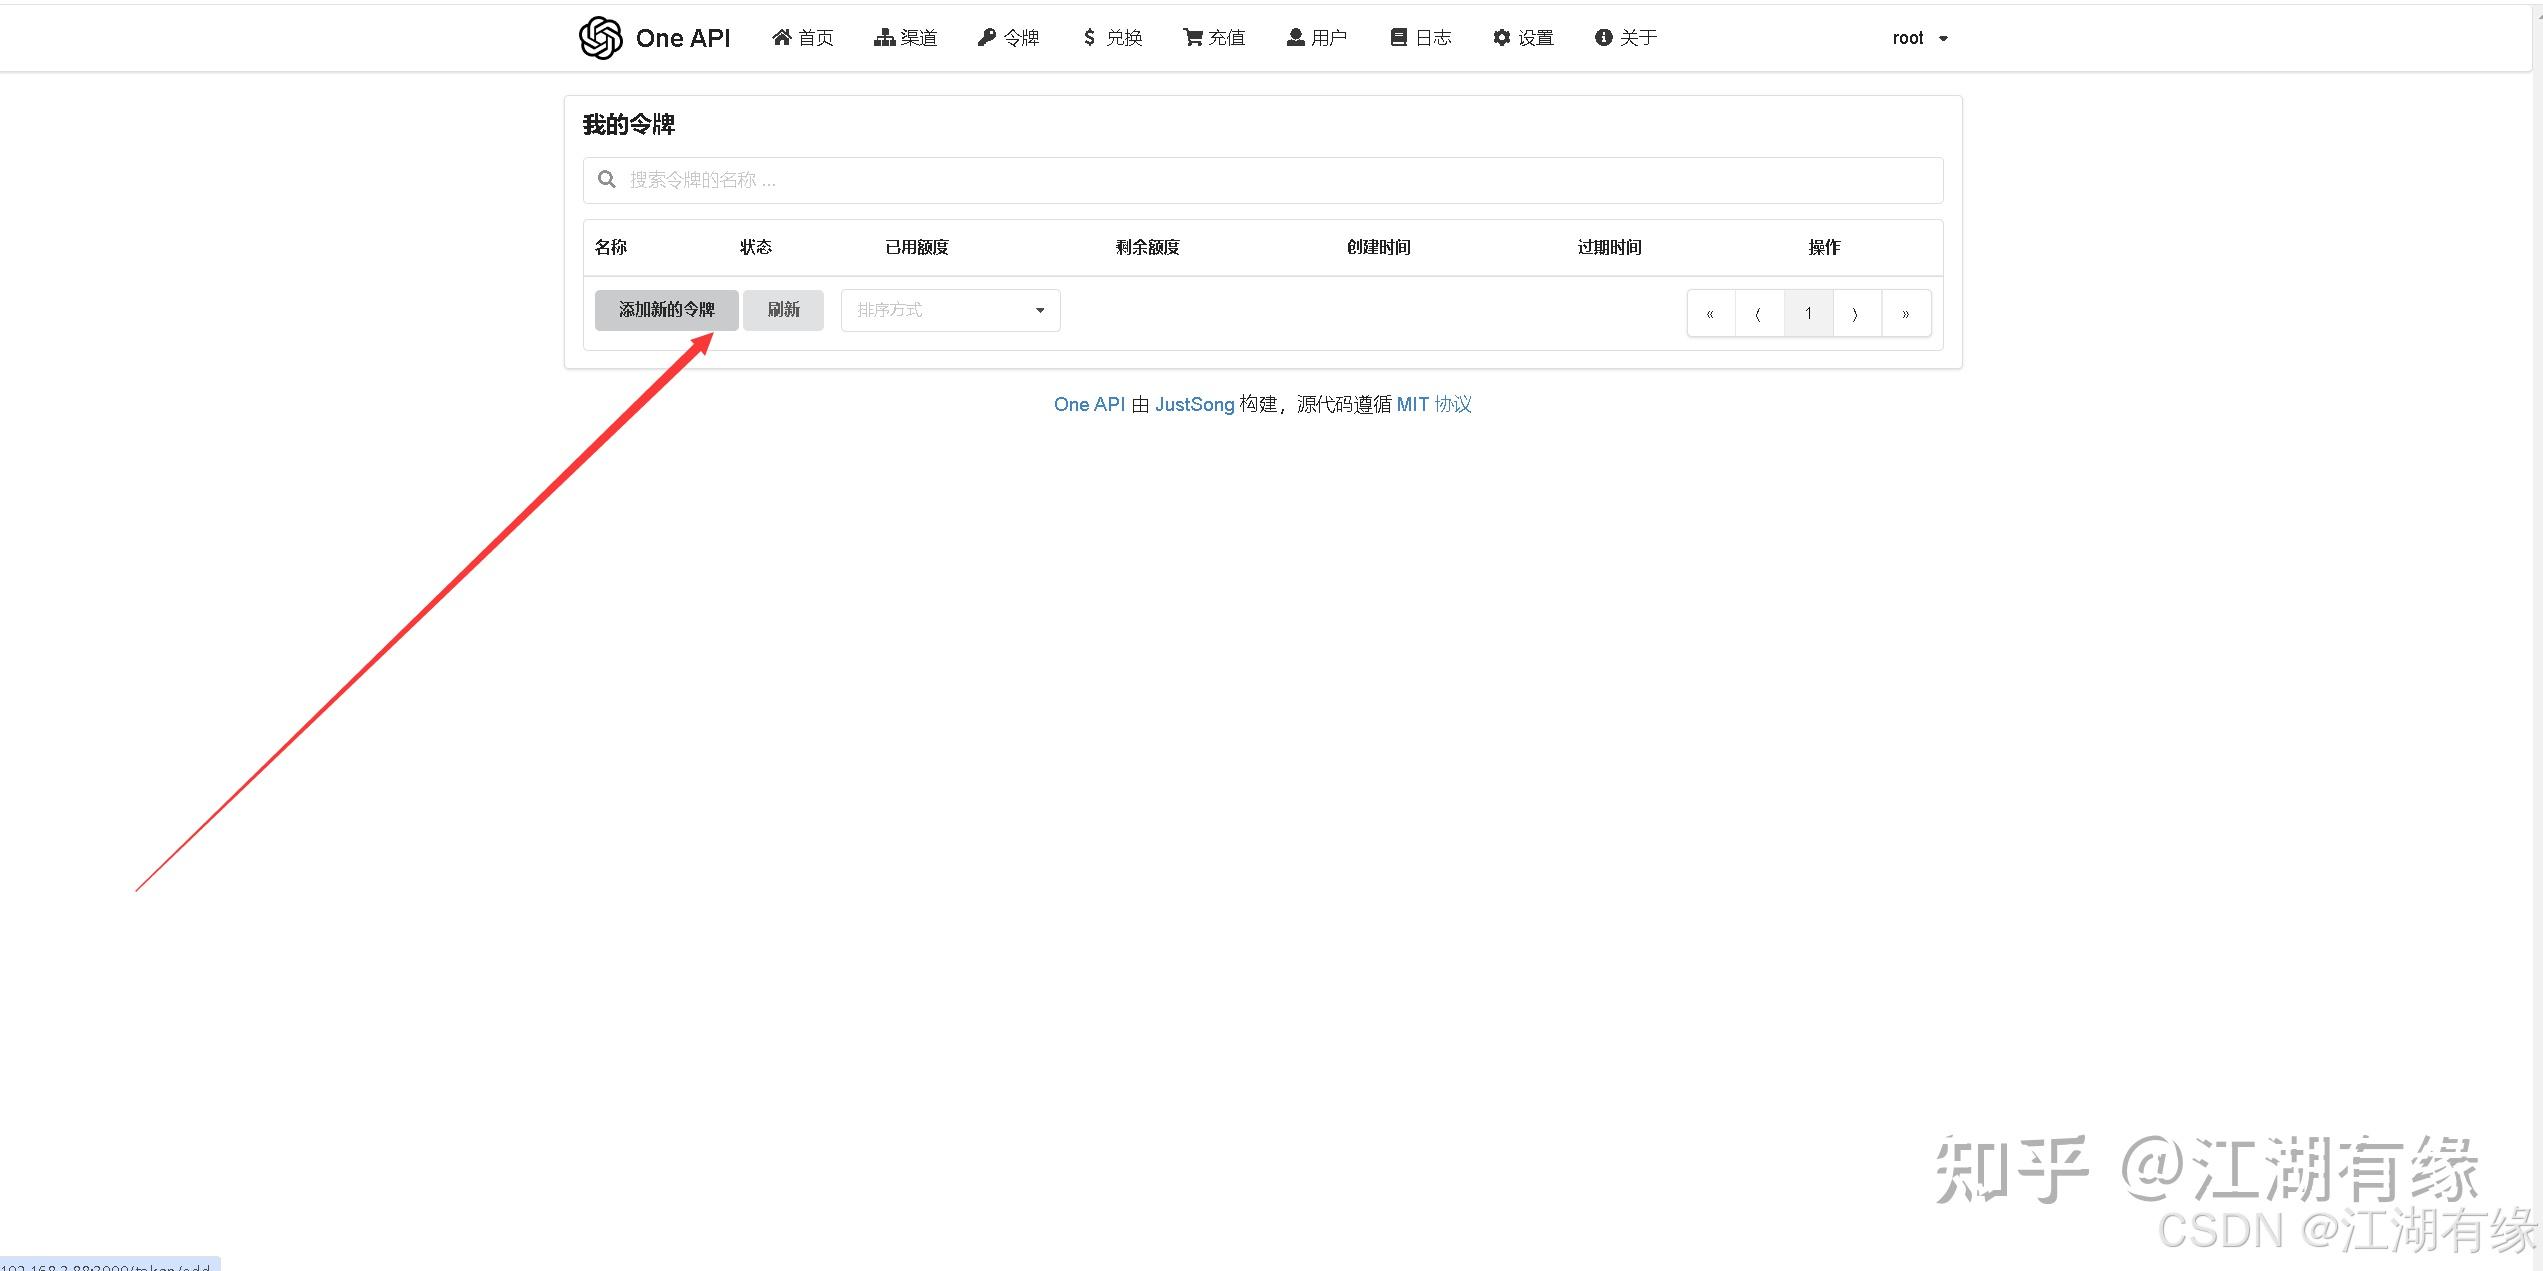Click the 充值 shopping cart icon
Viewport: 2543px width, 1271px height.
pyautogui.click(x=1192, y=37)
